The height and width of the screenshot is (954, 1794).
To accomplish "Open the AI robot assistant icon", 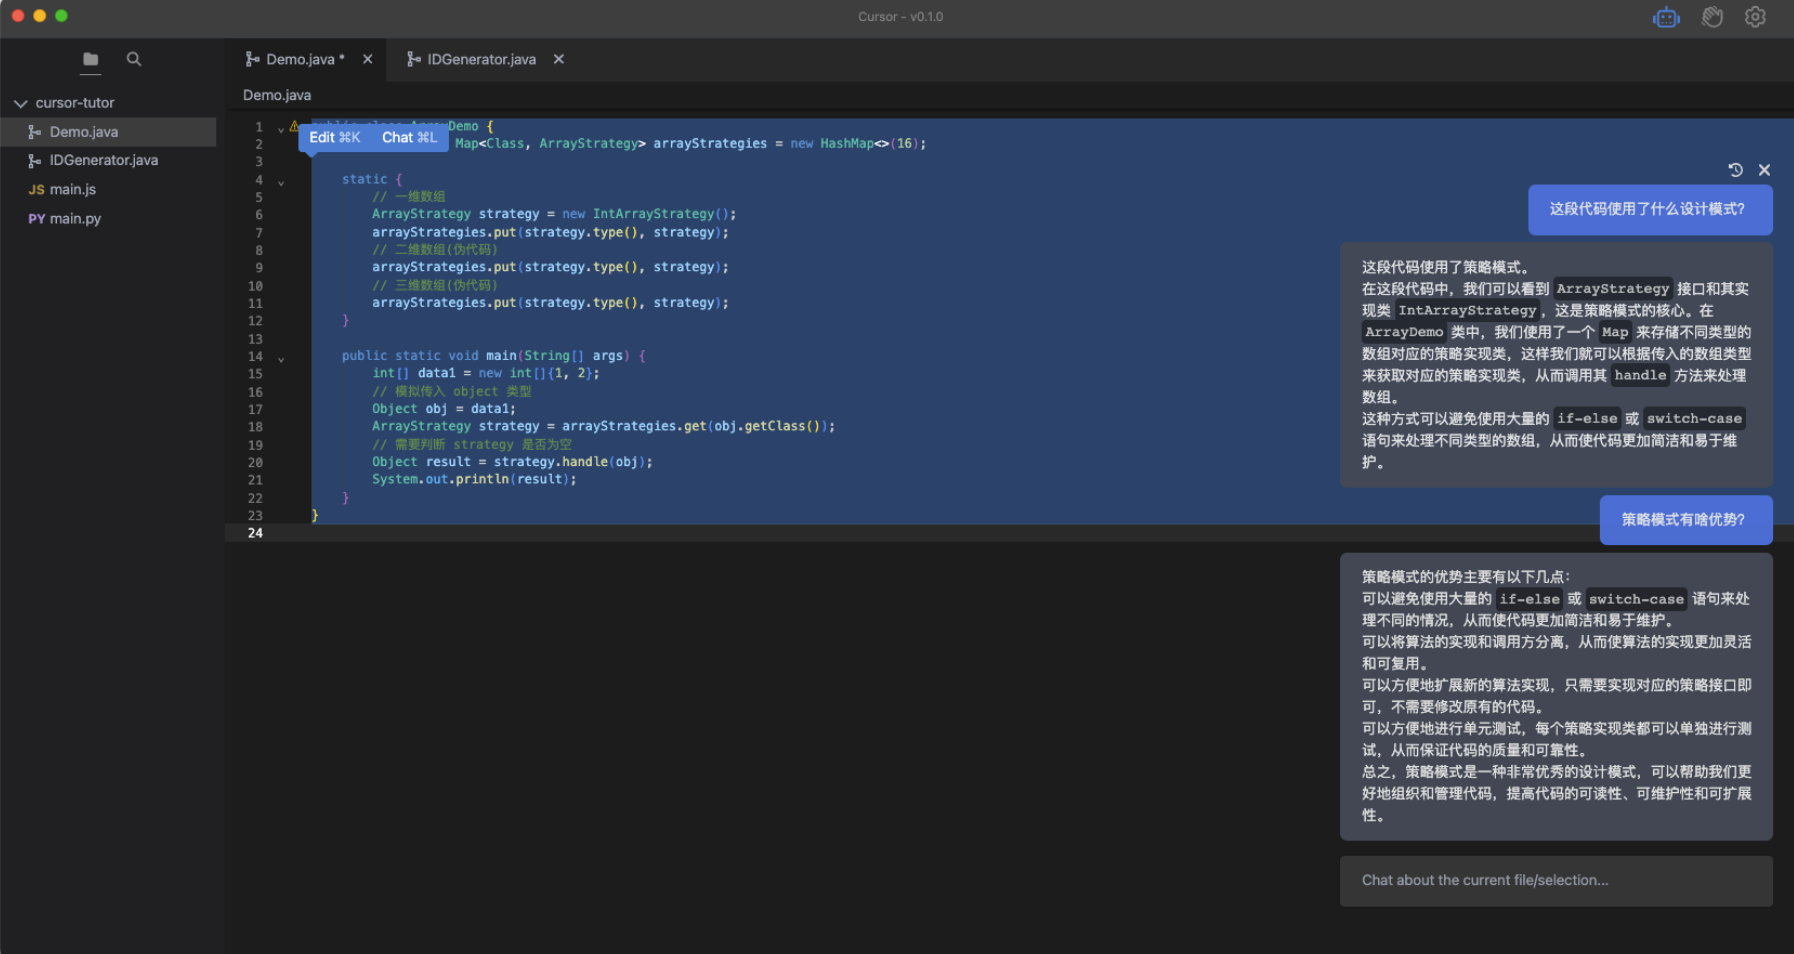I will click(1666, 17).
